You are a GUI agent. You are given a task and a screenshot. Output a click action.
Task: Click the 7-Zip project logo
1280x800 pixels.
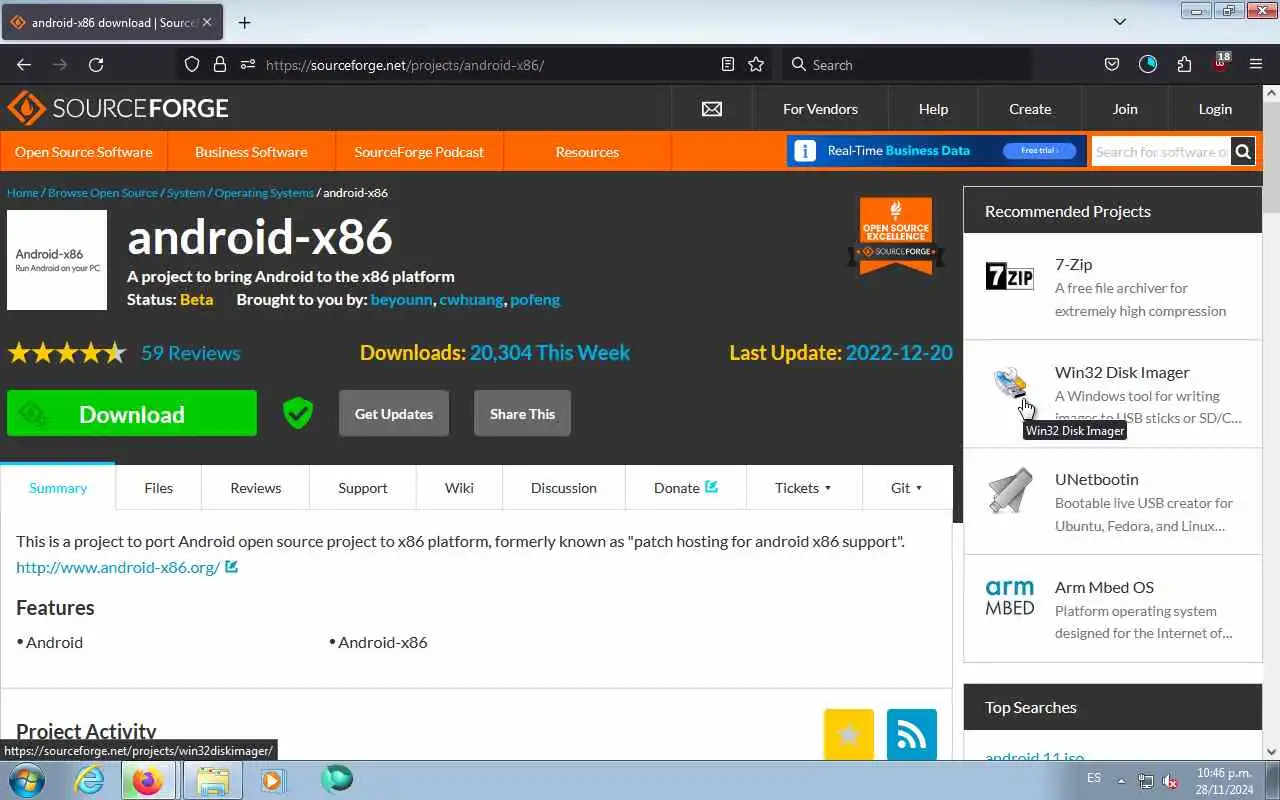(1010, 276)
